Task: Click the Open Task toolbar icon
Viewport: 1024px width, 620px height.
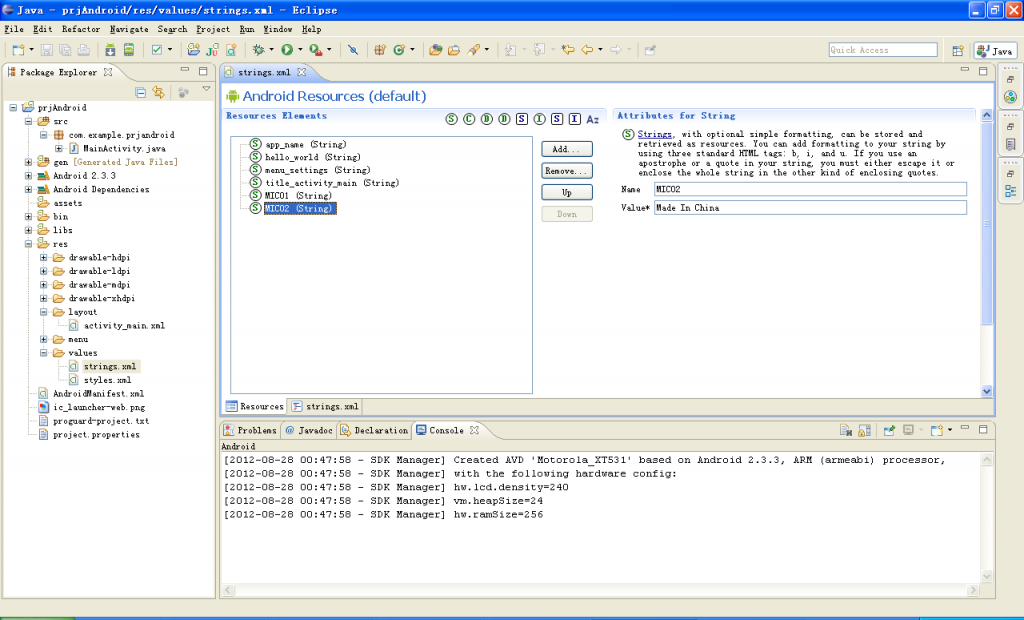Action: (454, 50)
